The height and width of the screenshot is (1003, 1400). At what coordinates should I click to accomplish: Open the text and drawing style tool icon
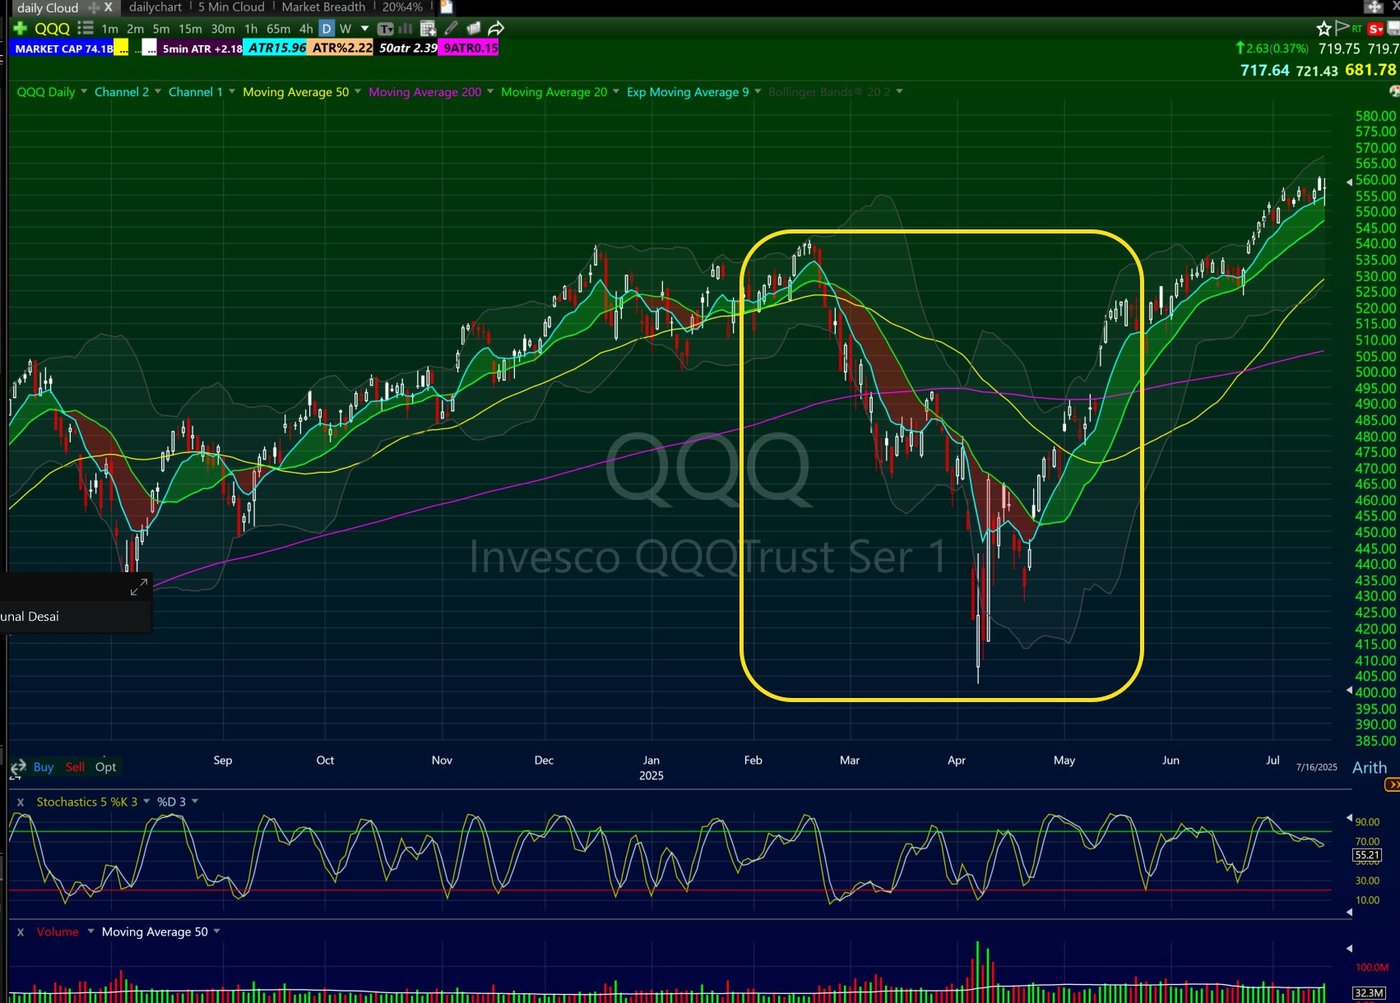pyautogui.click(x=385, y=28)
